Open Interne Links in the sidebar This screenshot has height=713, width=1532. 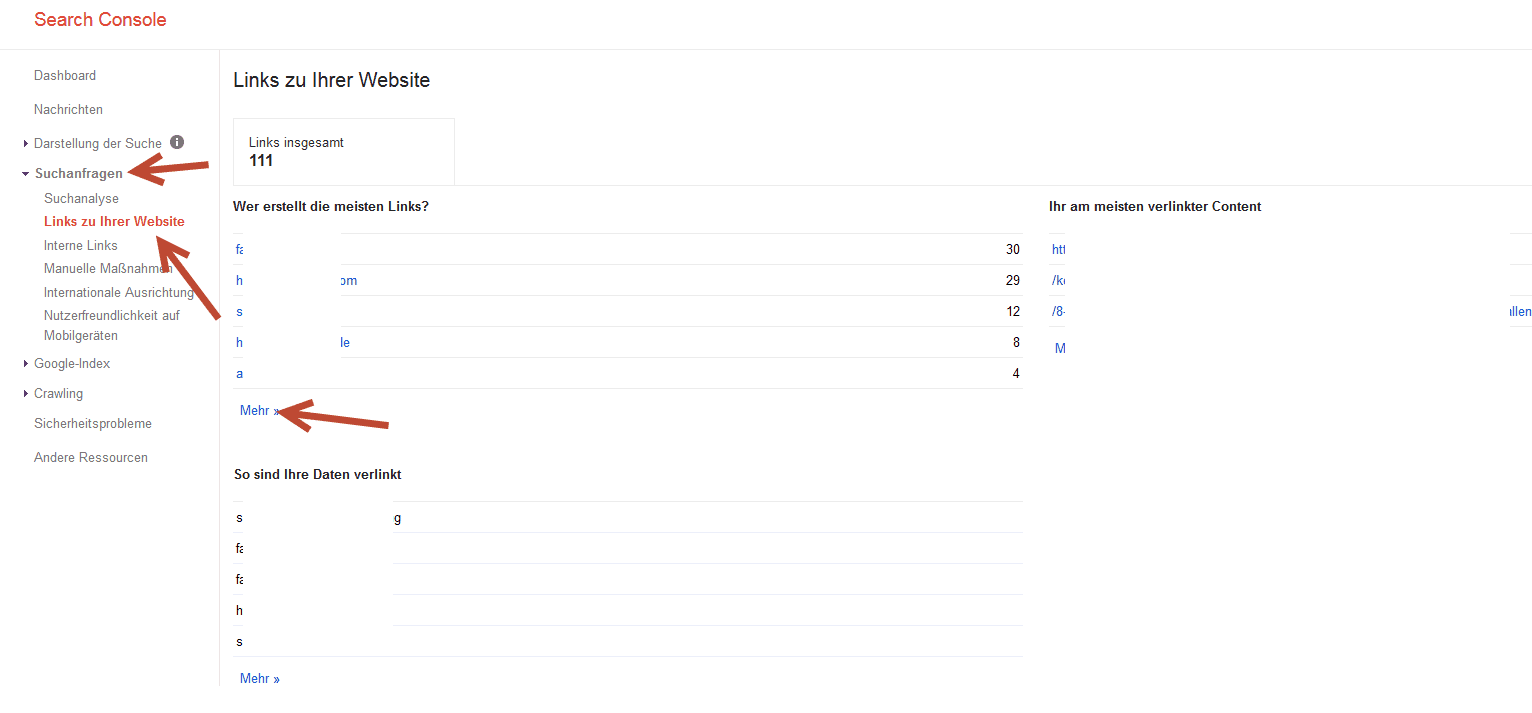pos(81,245)
